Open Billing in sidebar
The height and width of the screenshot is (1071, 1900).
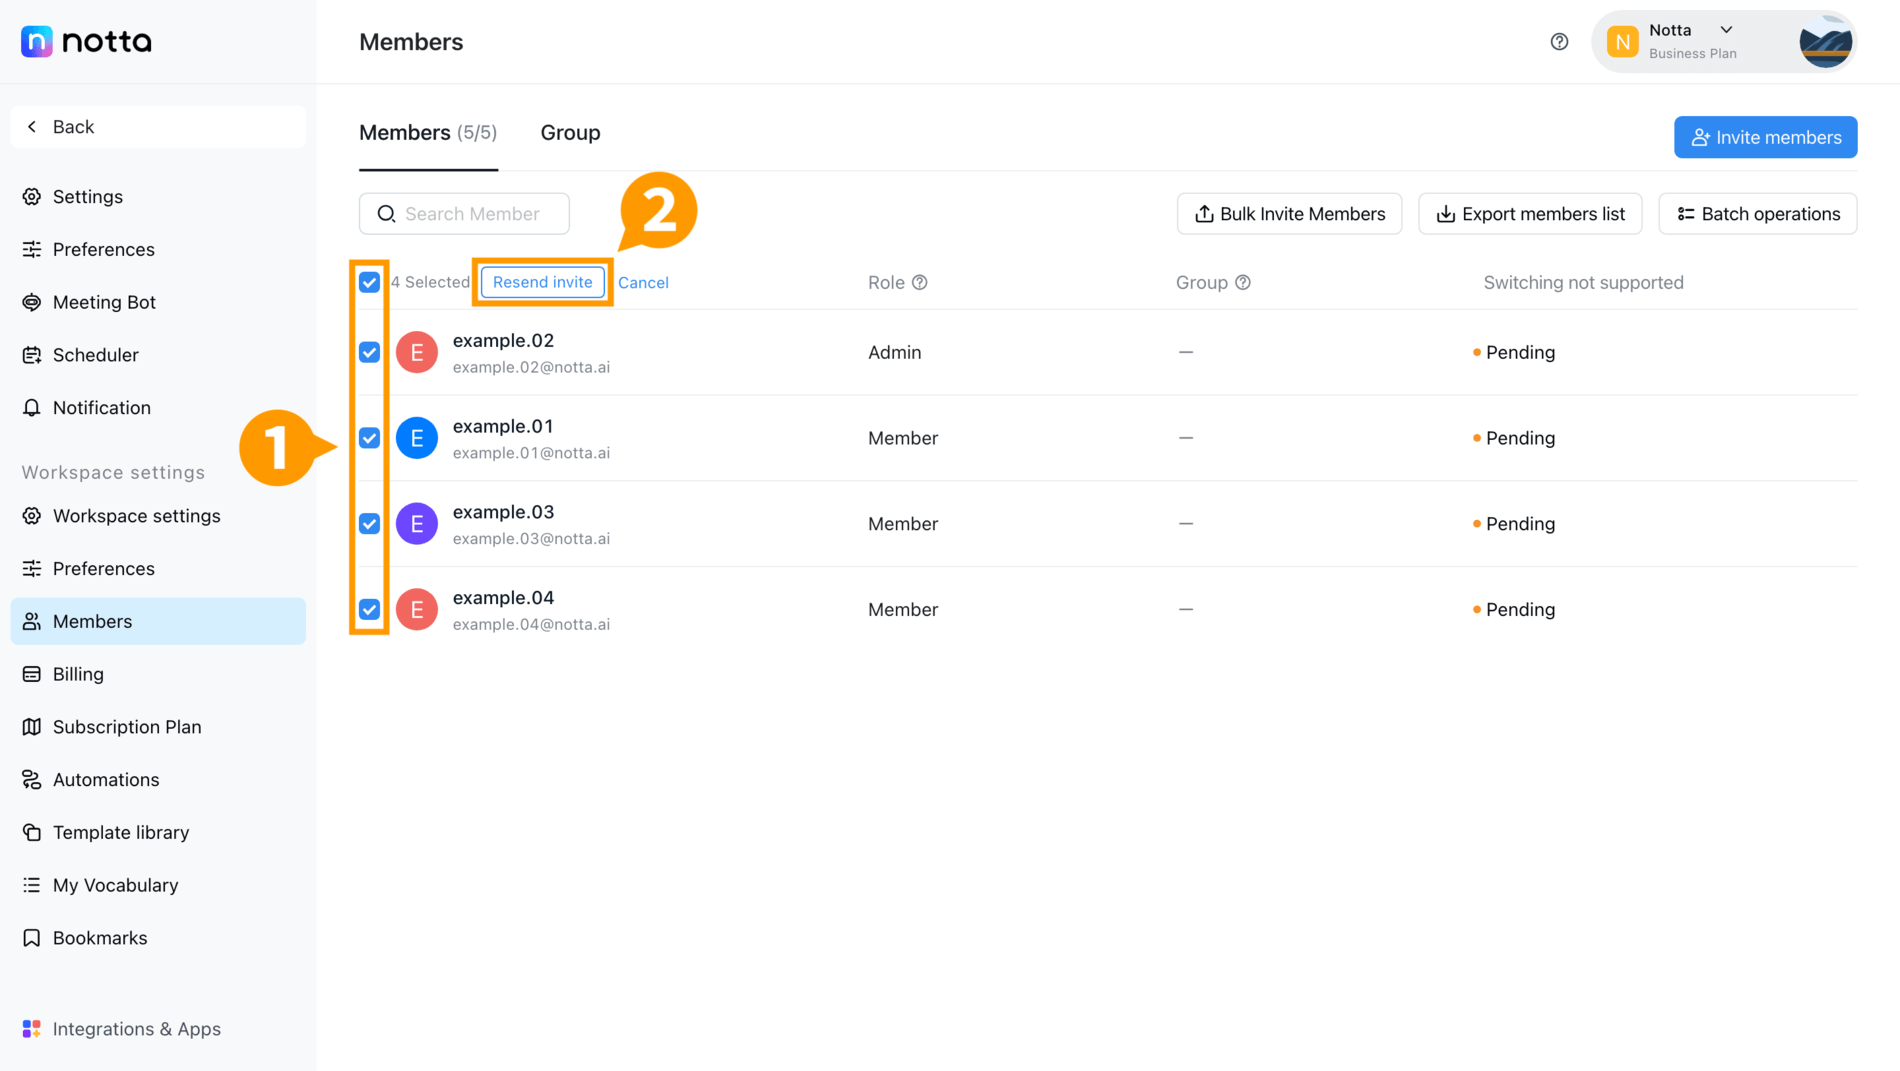click(x=158, y=674)
